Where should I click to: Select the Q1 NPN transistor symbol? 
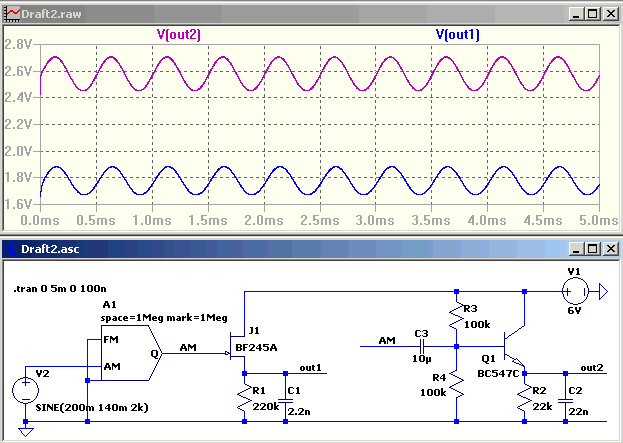click(x=513, y=346)
